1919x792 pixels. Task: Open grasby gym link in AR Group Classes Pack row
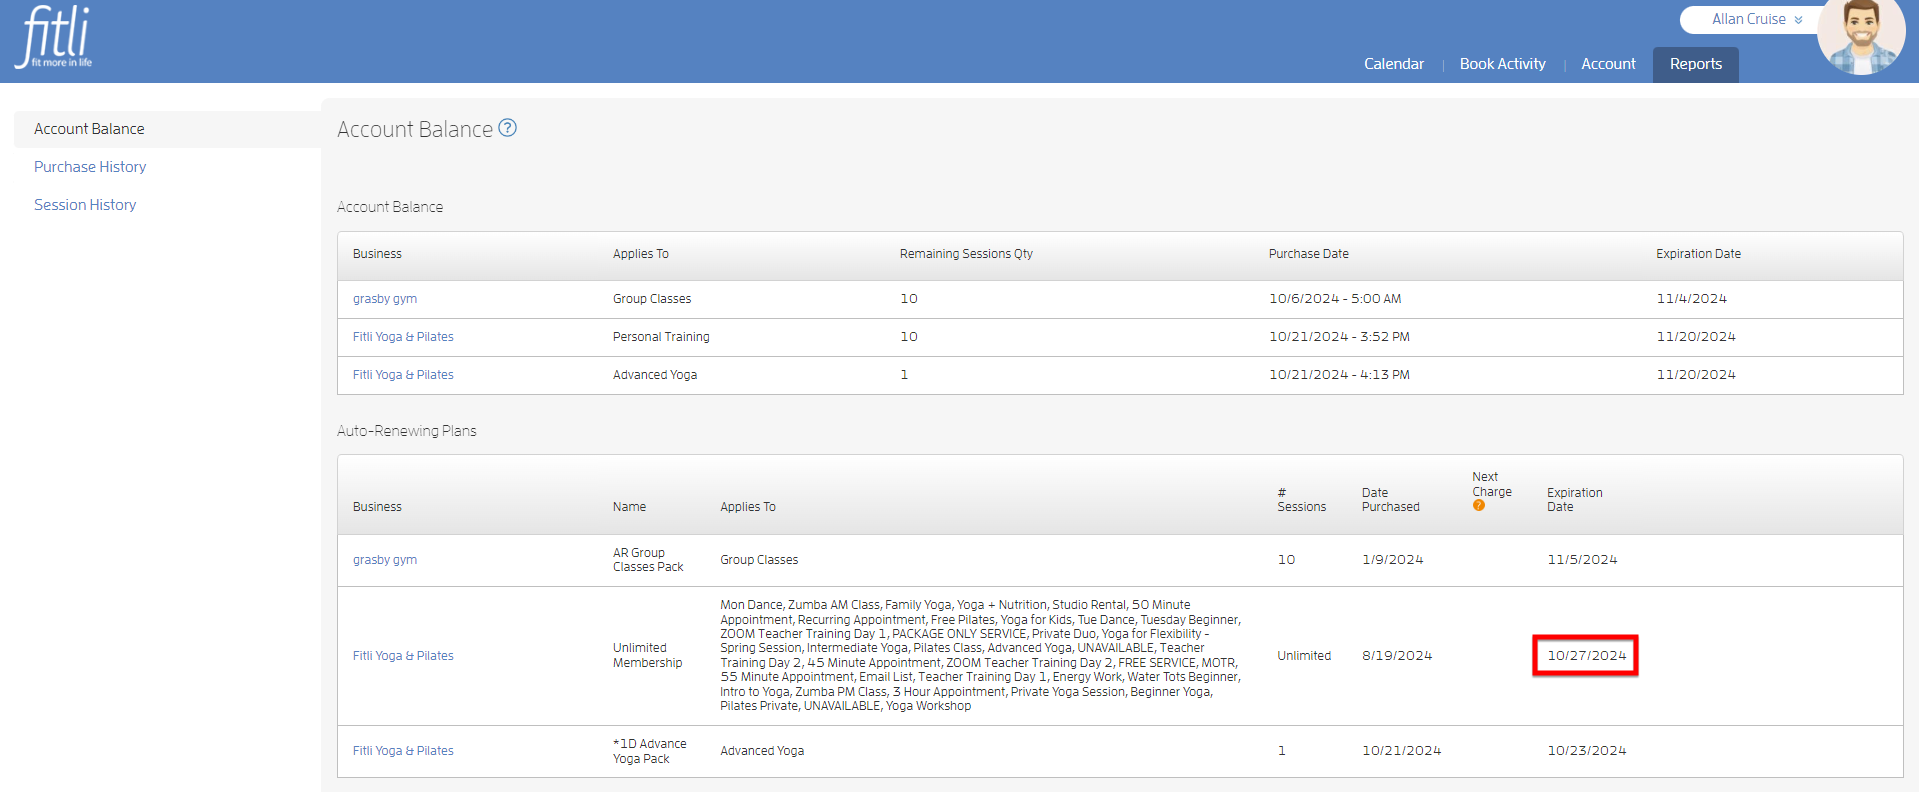pyautogui.click(x=385, y=560)
